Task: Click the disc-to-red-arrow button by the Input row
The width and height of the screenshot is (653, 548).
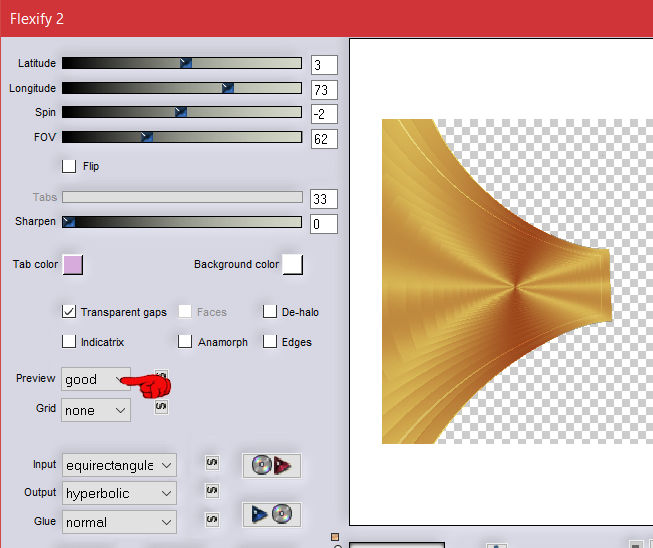Action: [x=272, y=465]
